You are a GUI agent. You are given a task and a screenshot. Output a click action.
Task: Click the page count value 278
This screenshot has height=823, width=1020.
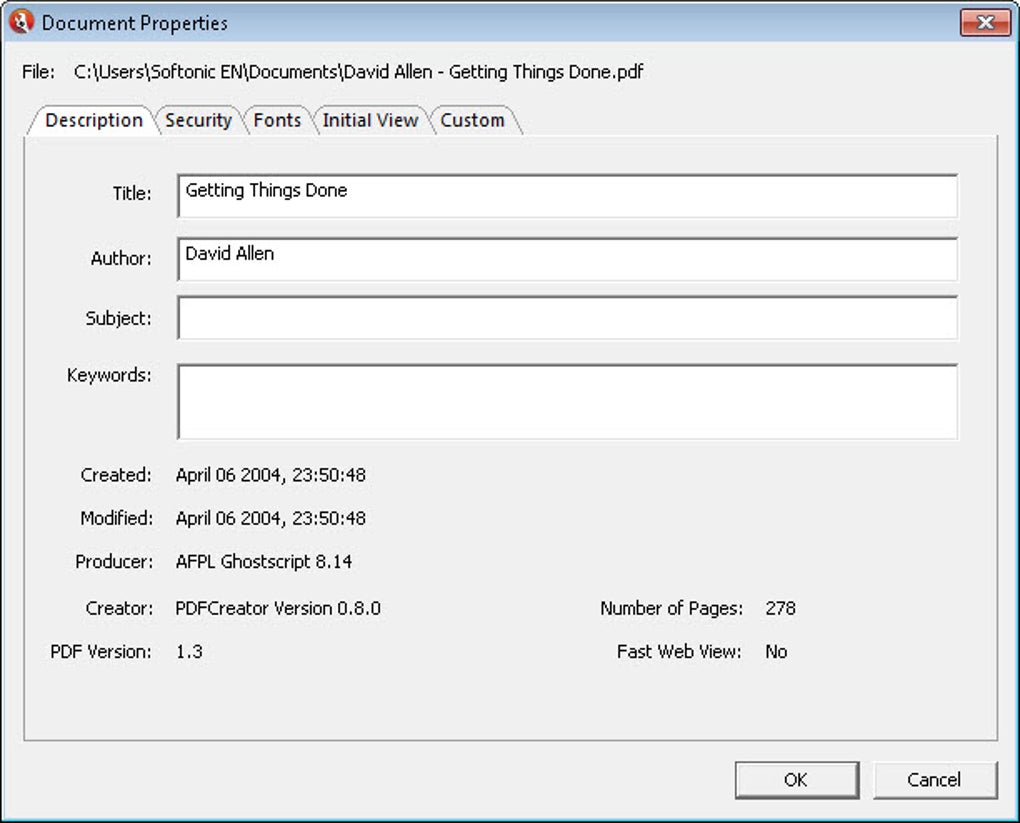click(780, 608)
